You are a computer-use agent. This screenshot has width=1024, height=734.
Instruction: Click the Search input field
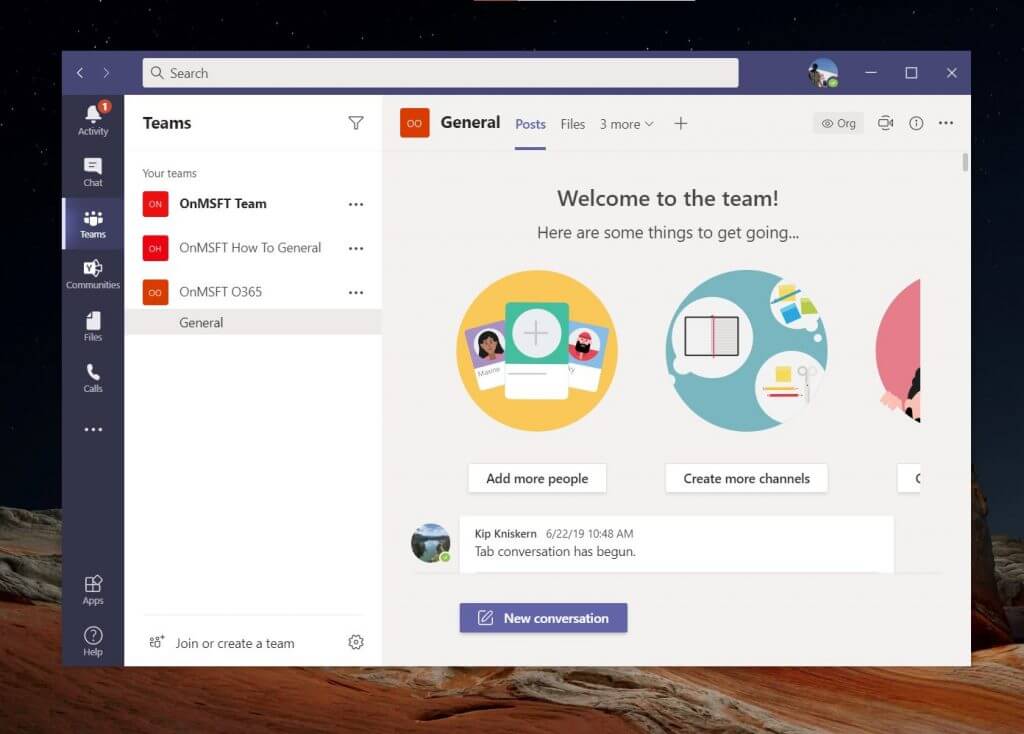click(440, 73)
